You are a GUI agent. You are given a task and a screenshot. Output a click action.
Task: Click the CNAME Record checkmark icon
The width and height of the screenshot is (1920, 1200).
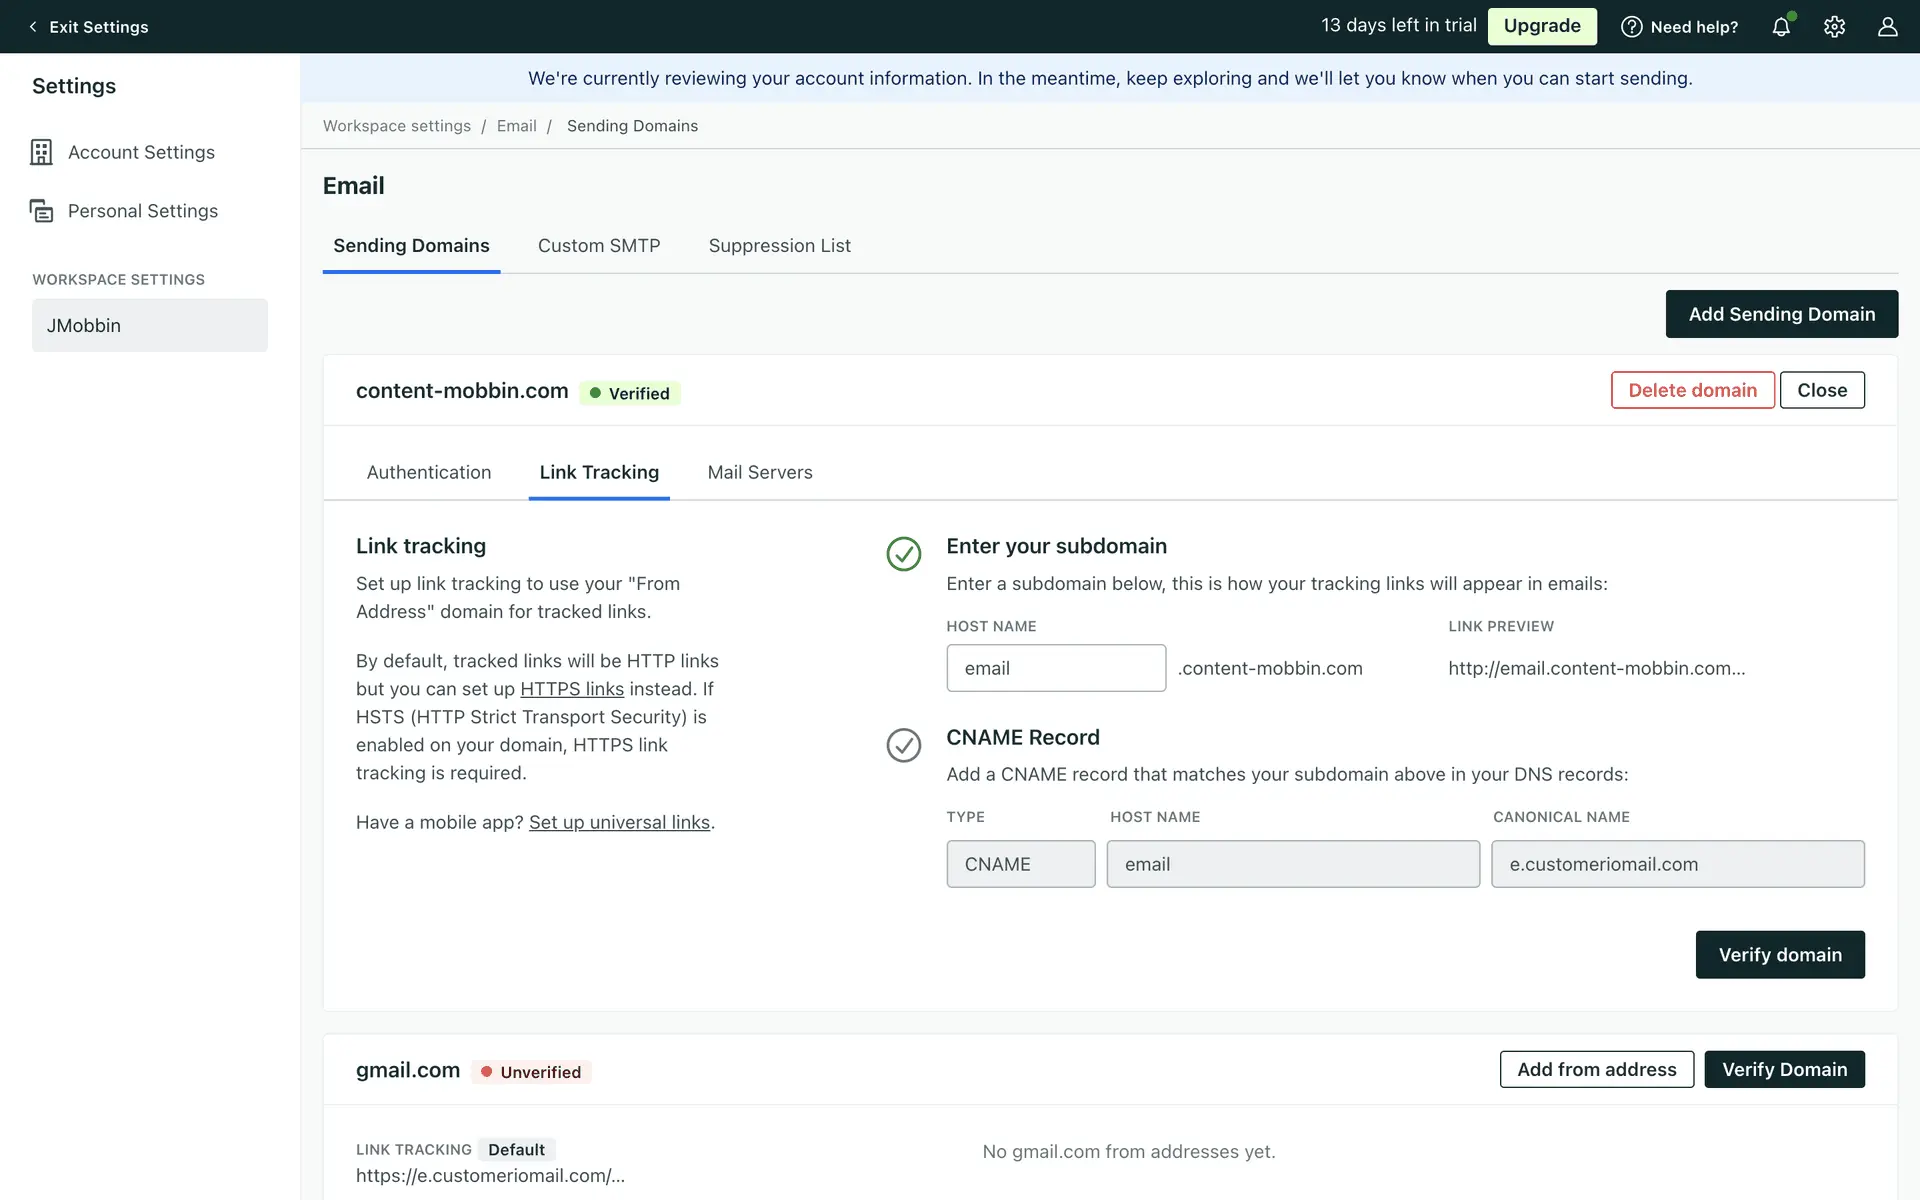903,744
